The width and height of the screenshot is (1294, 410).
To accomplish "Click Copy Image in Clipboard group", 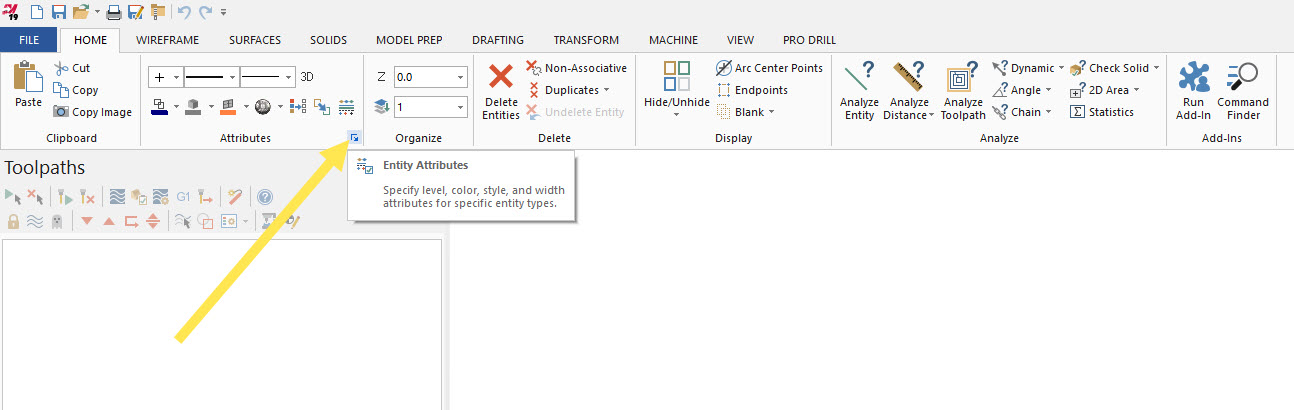I will pyautogui.click(x=93, y=112).
